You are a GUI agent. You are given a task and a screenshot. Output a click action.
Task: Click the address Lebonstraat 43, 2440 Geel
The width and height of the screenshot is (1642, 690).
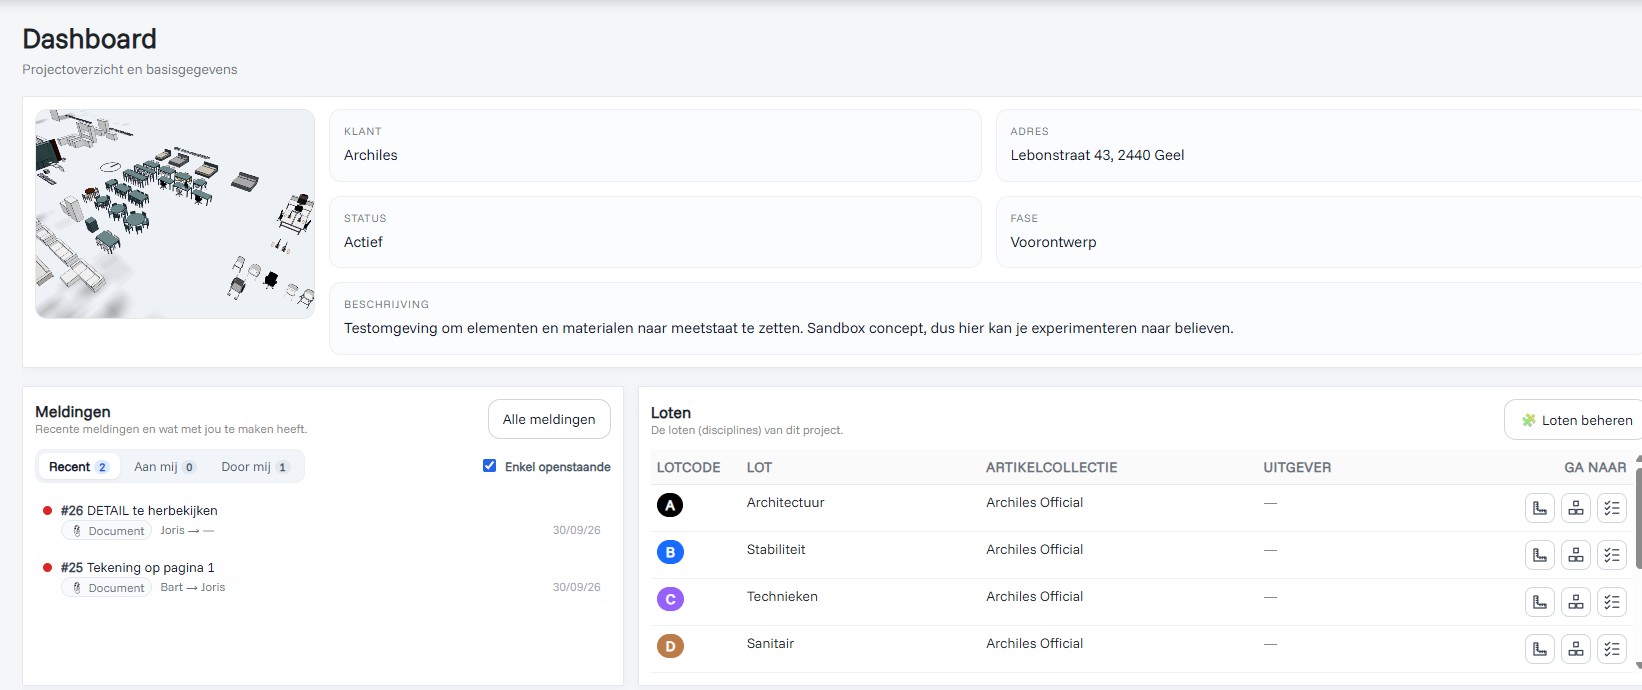(1097, 155)
